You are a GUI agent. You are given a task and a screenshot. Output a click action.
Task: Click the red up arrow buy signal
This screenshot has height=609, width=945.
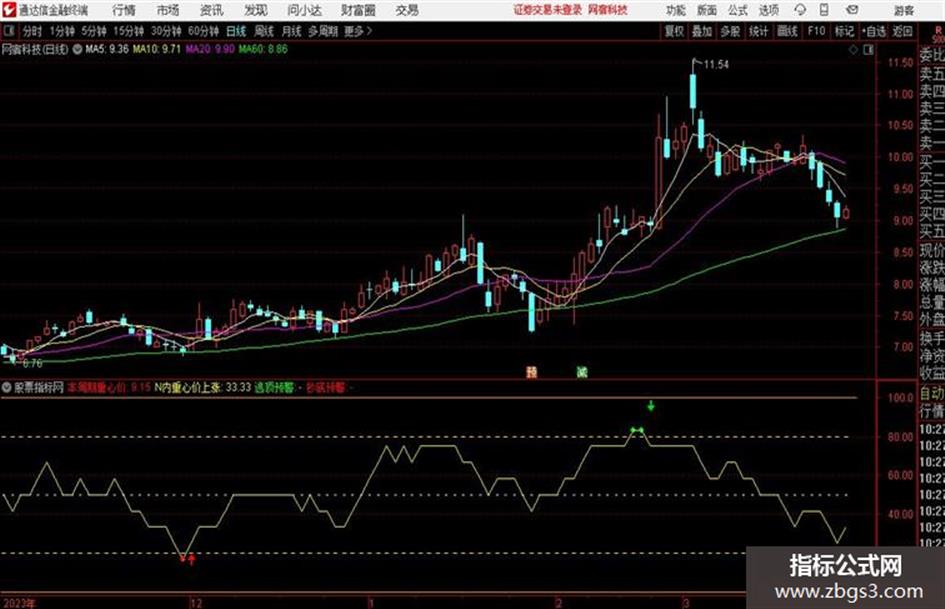192,560
